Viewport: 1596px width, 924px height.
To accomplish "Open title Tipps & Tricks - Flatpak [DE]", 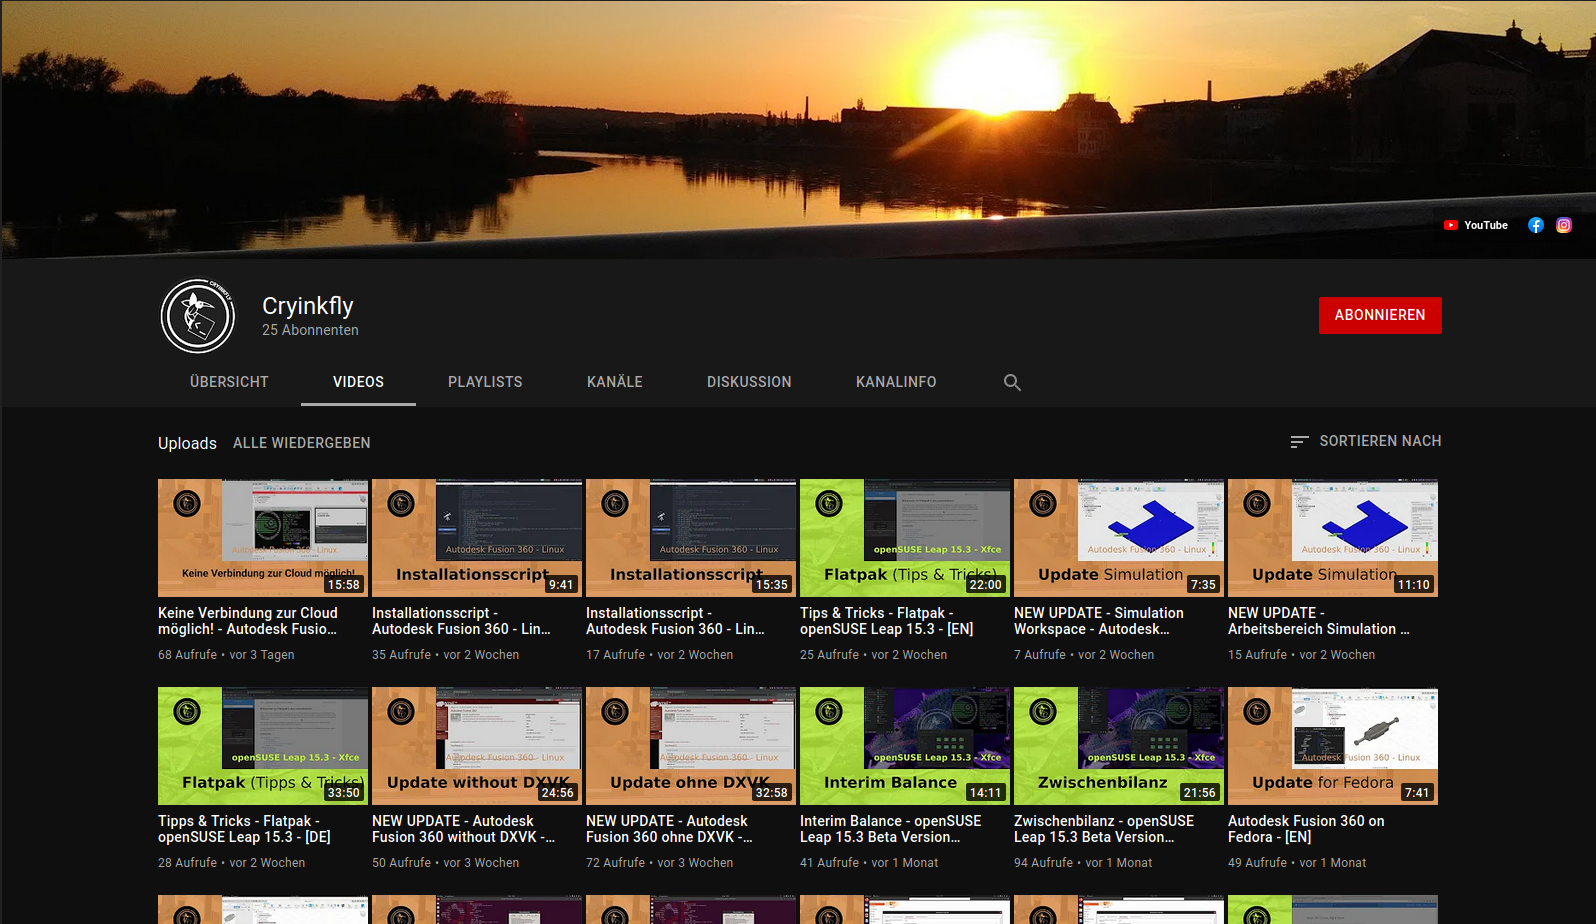I will (244, 829).
